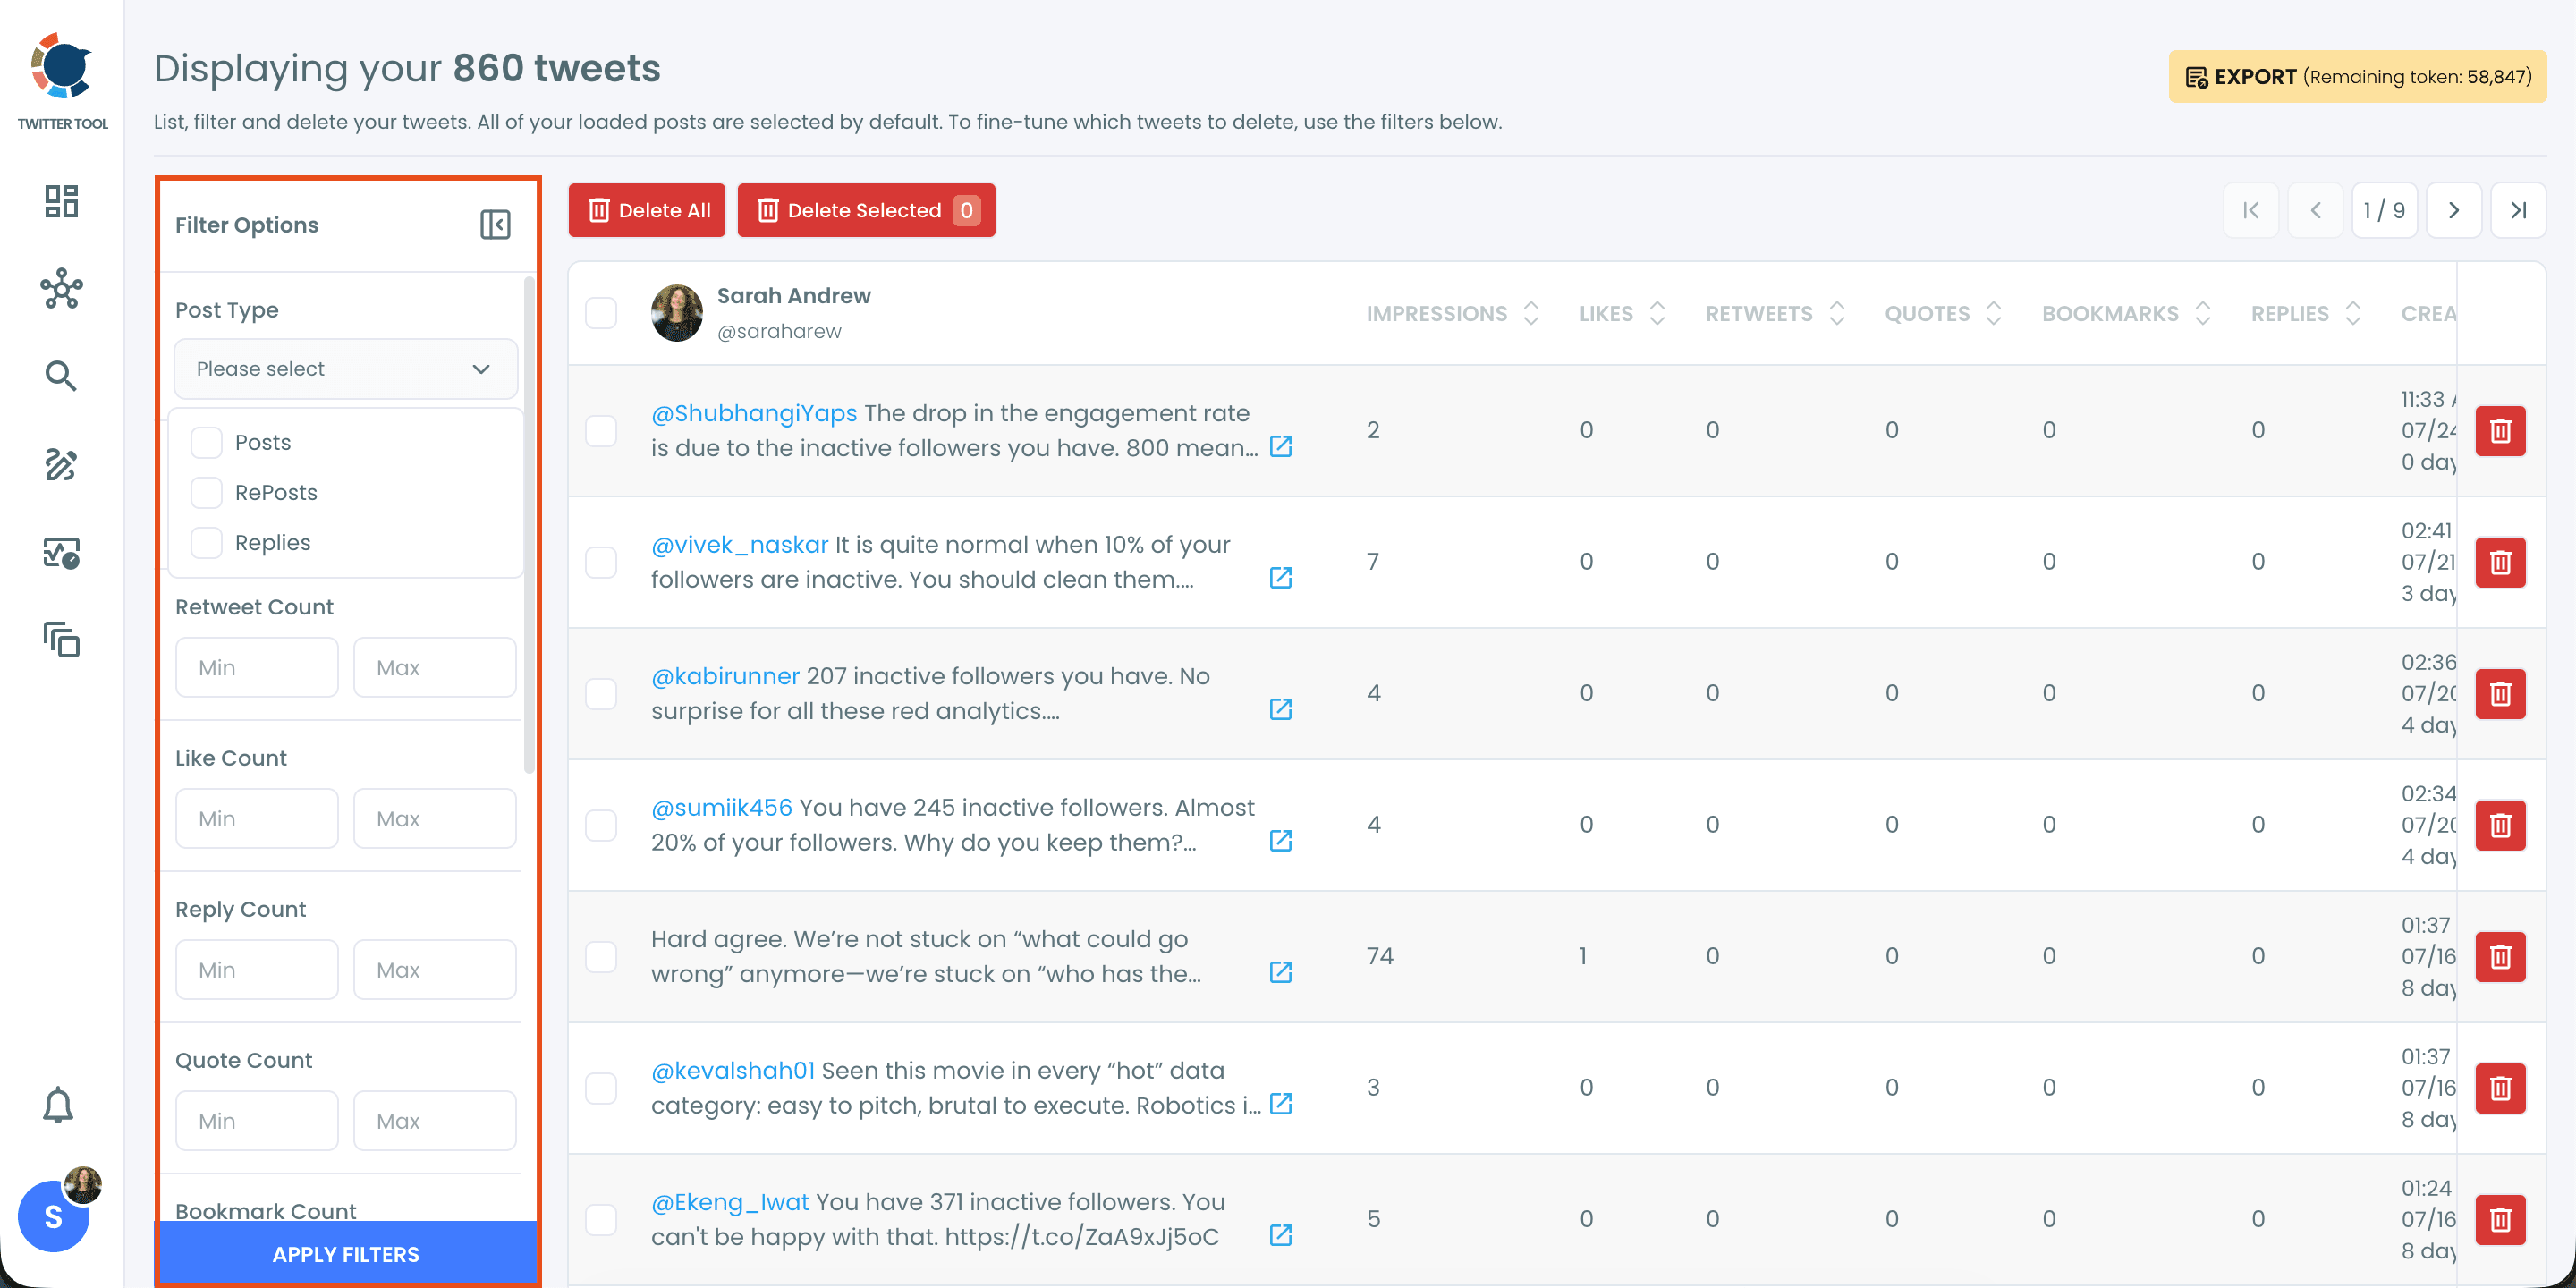Click the Delete Selected button
This screenshot has height=1288, width=2576.
(x=866, y=210)
